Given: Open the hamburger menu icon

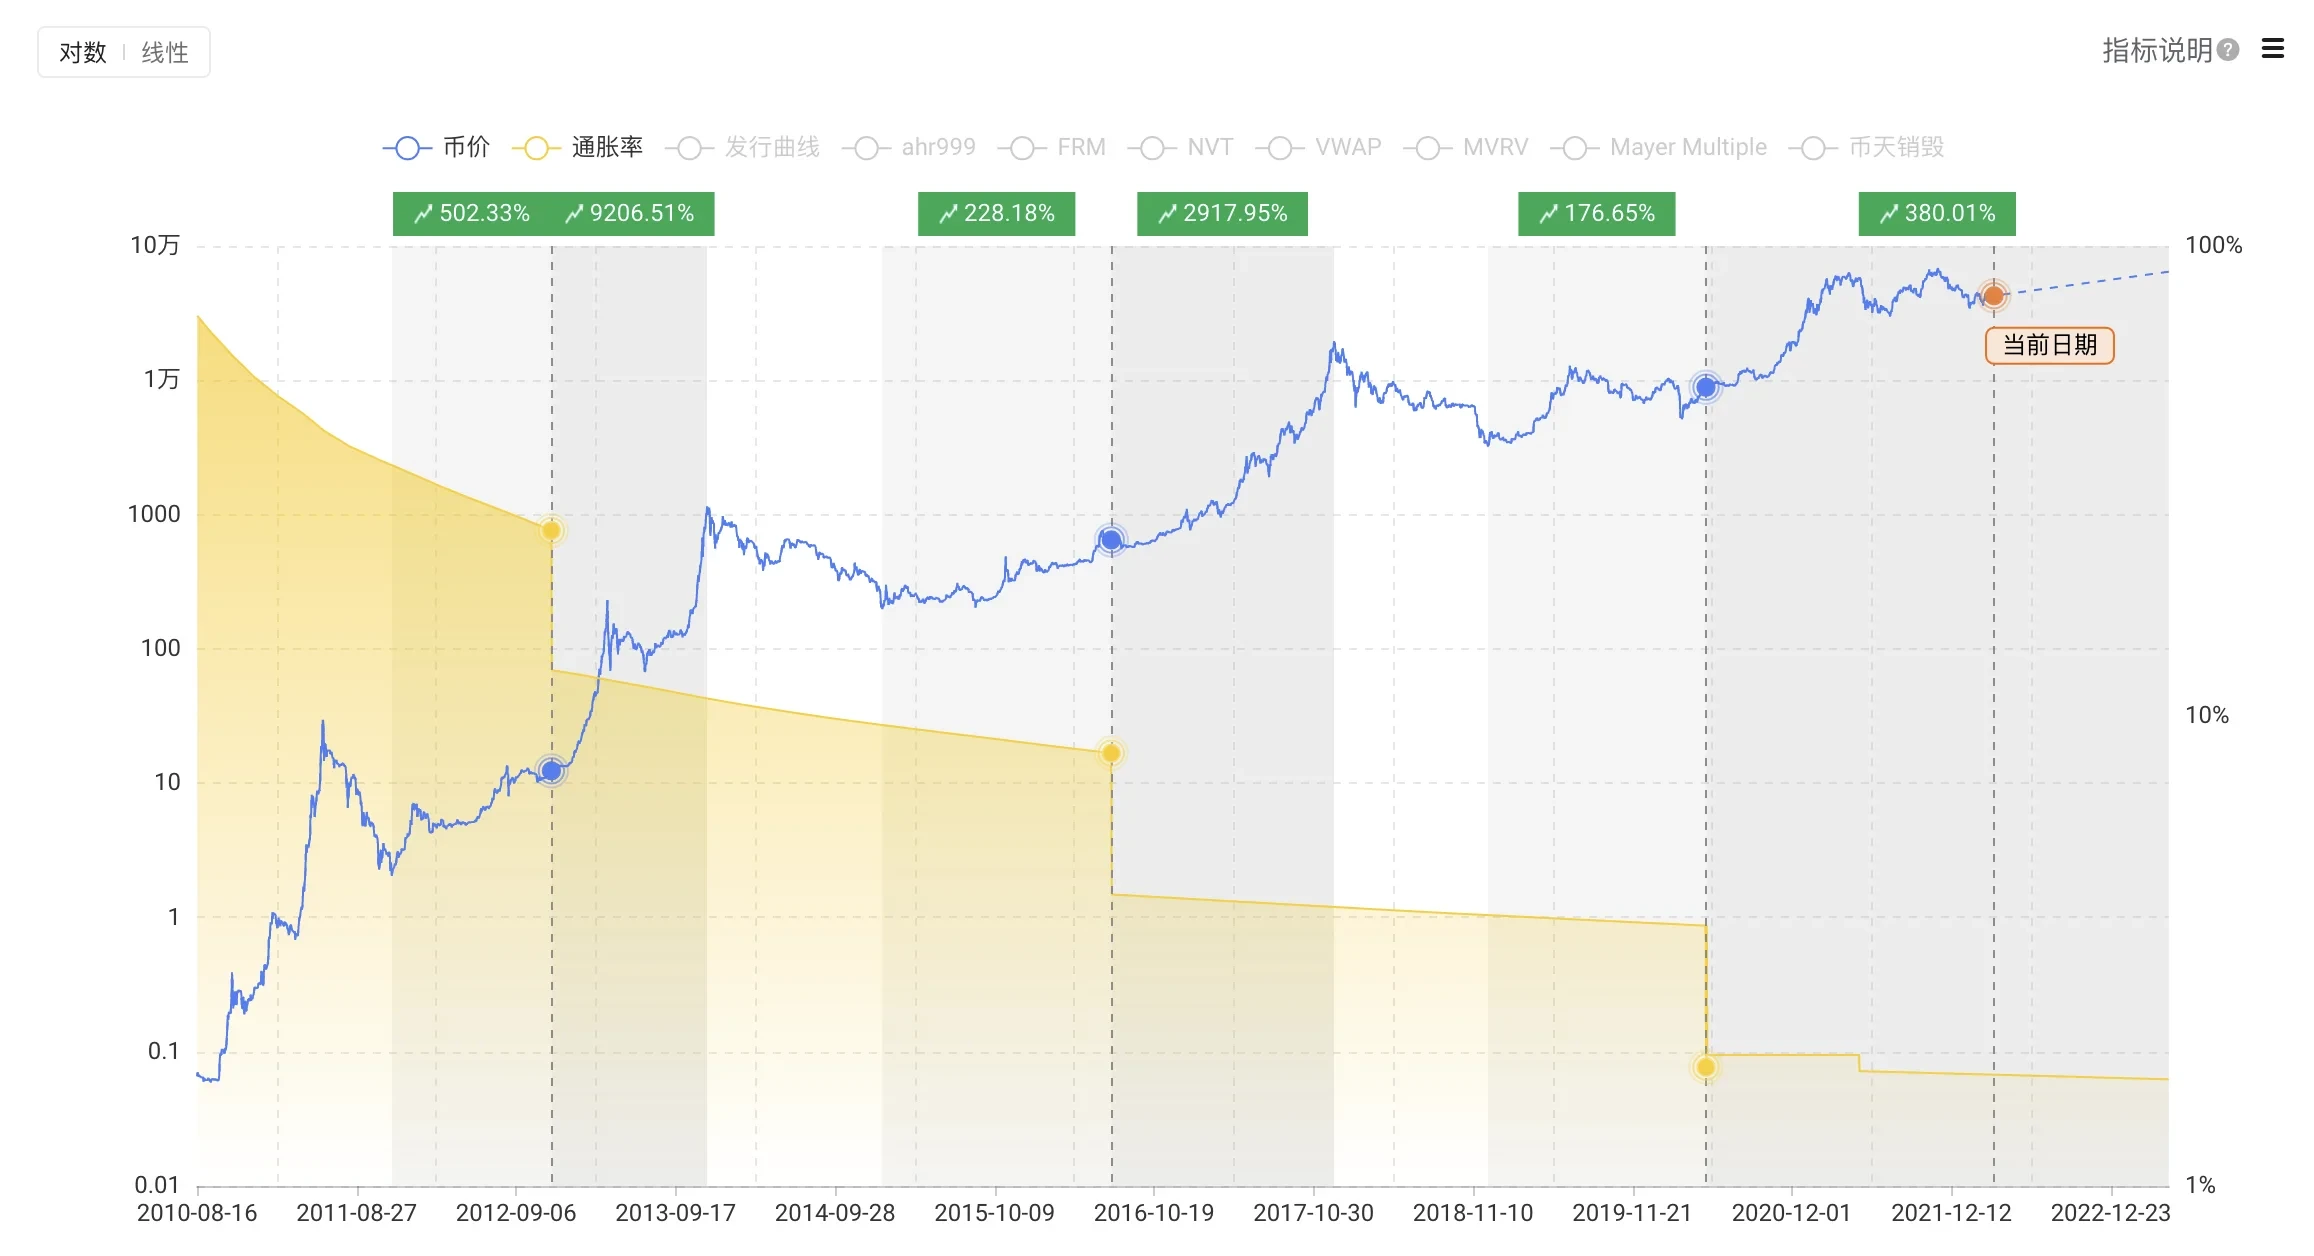Looking at the screenshot, I should (x=2272, y=49).
